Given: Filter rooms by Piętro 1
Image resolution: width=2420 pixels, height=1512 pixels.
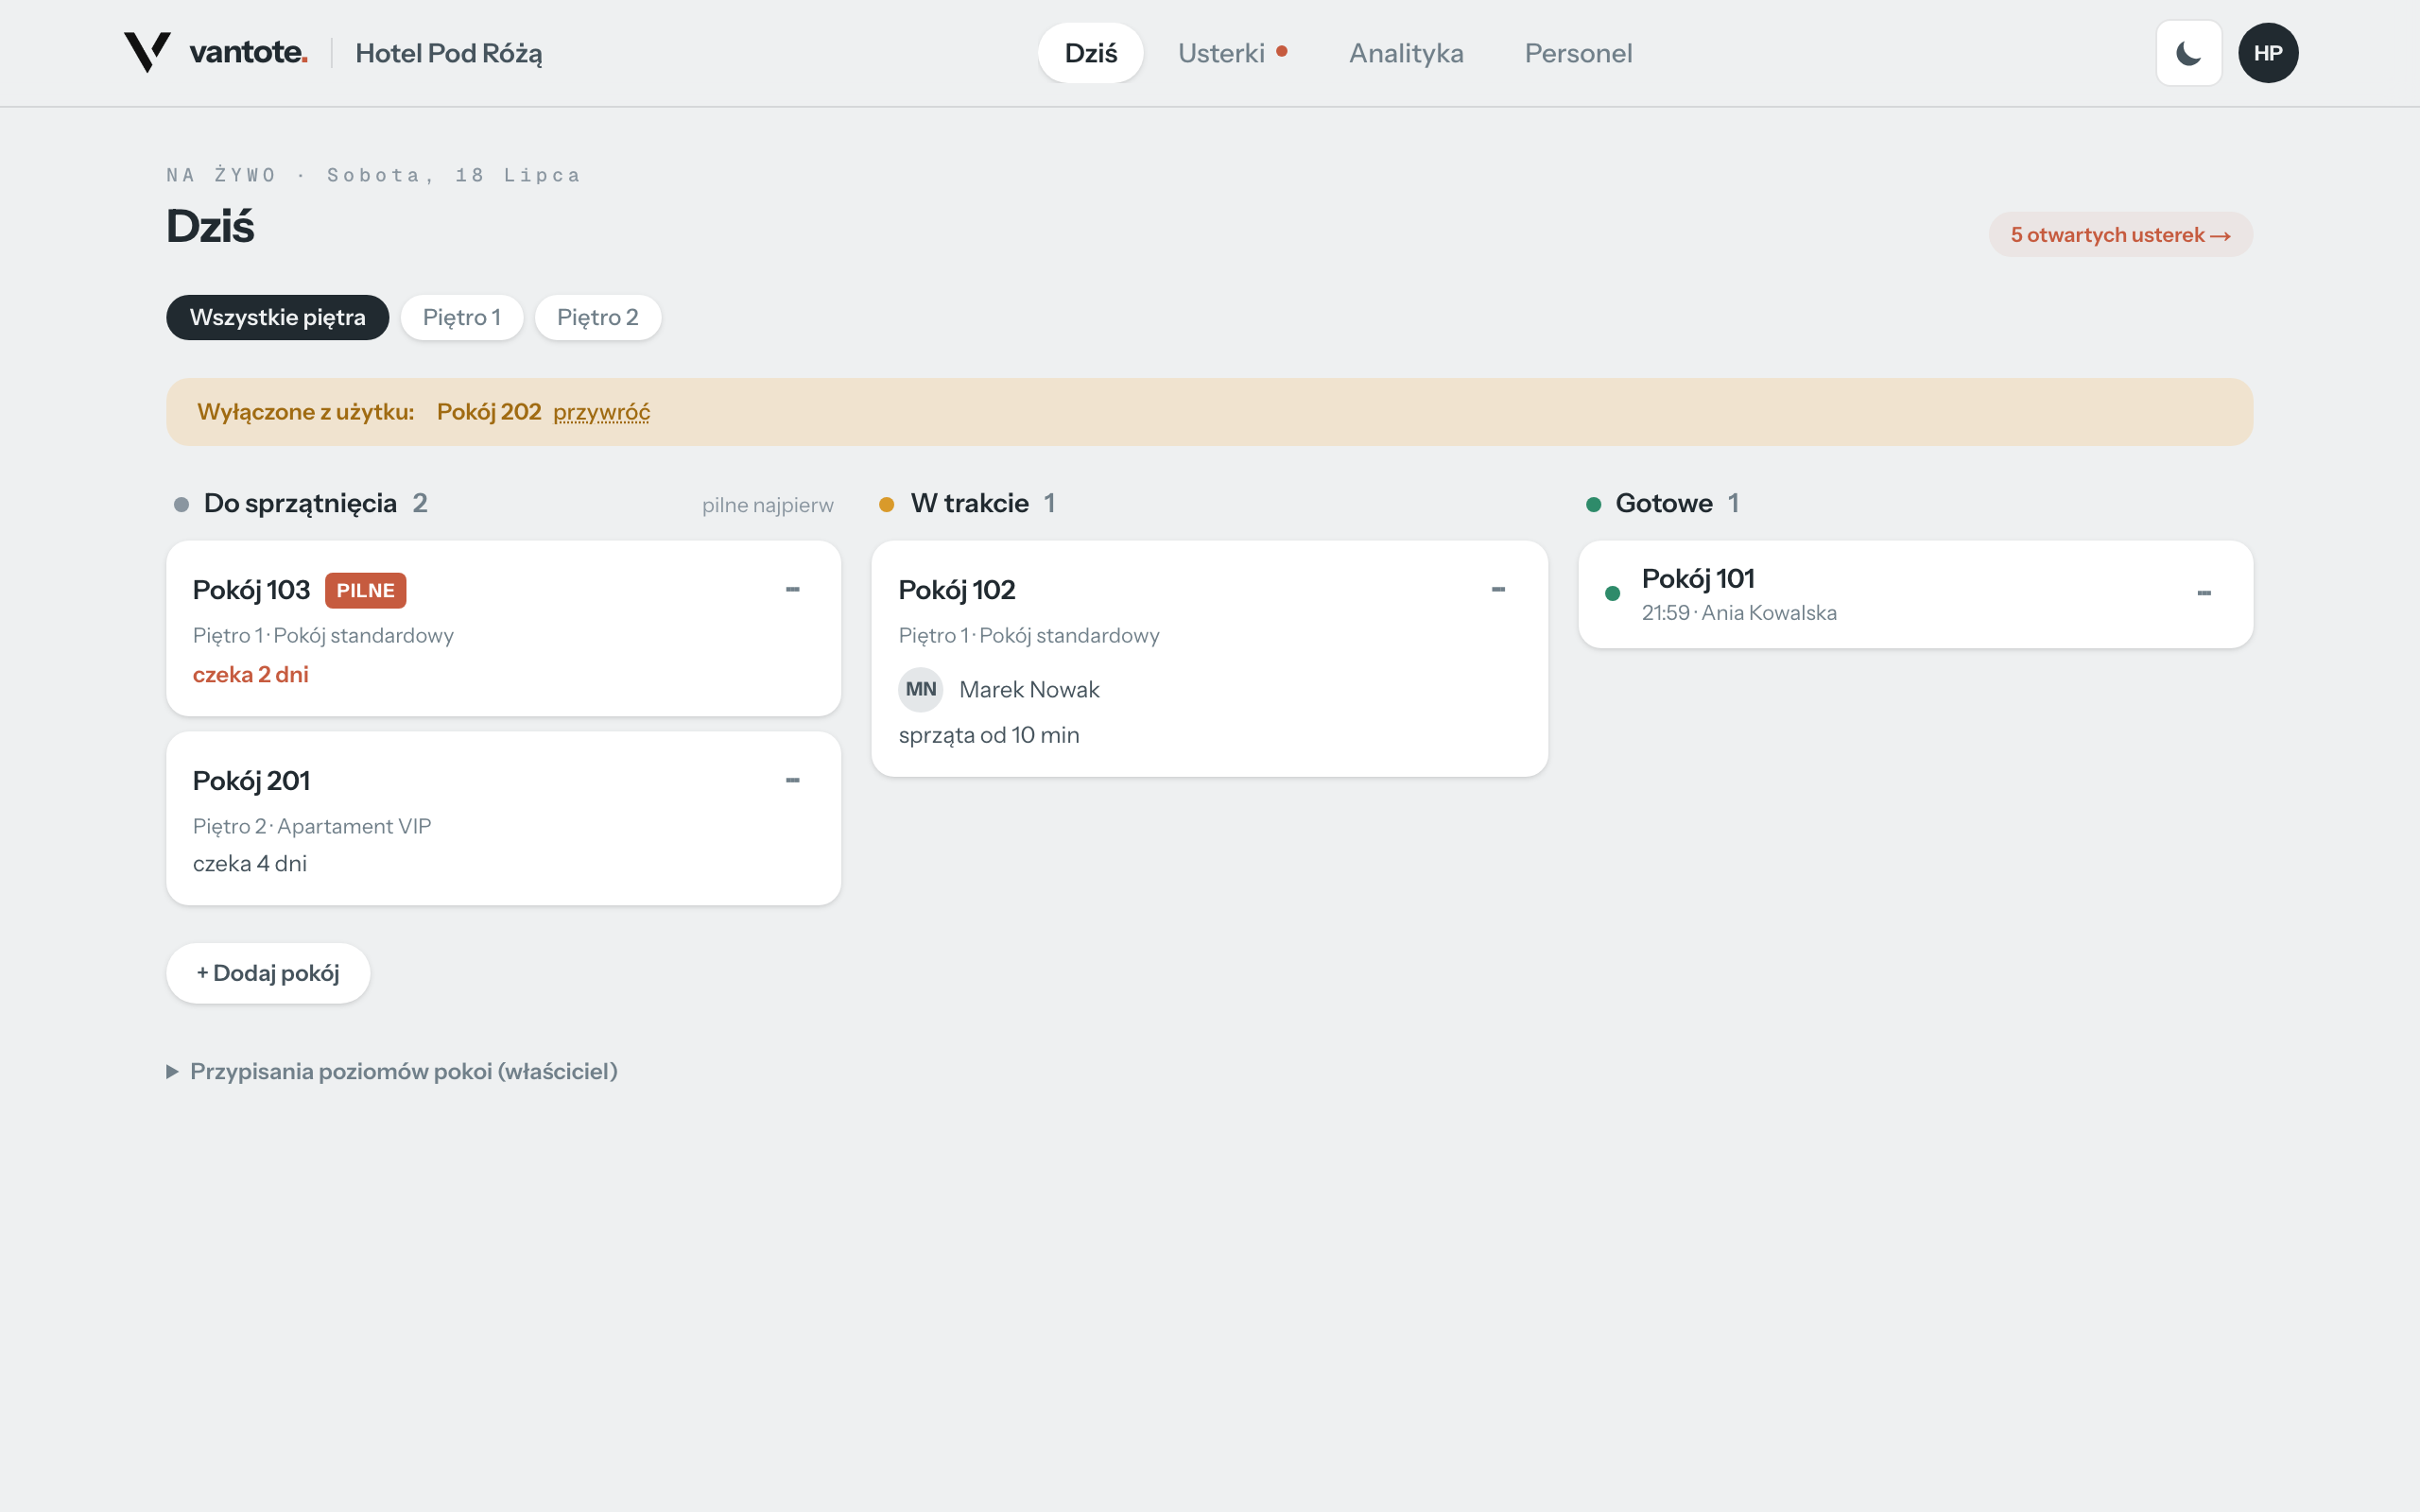Looking at the screenshot, I should (x=461, y=317).
